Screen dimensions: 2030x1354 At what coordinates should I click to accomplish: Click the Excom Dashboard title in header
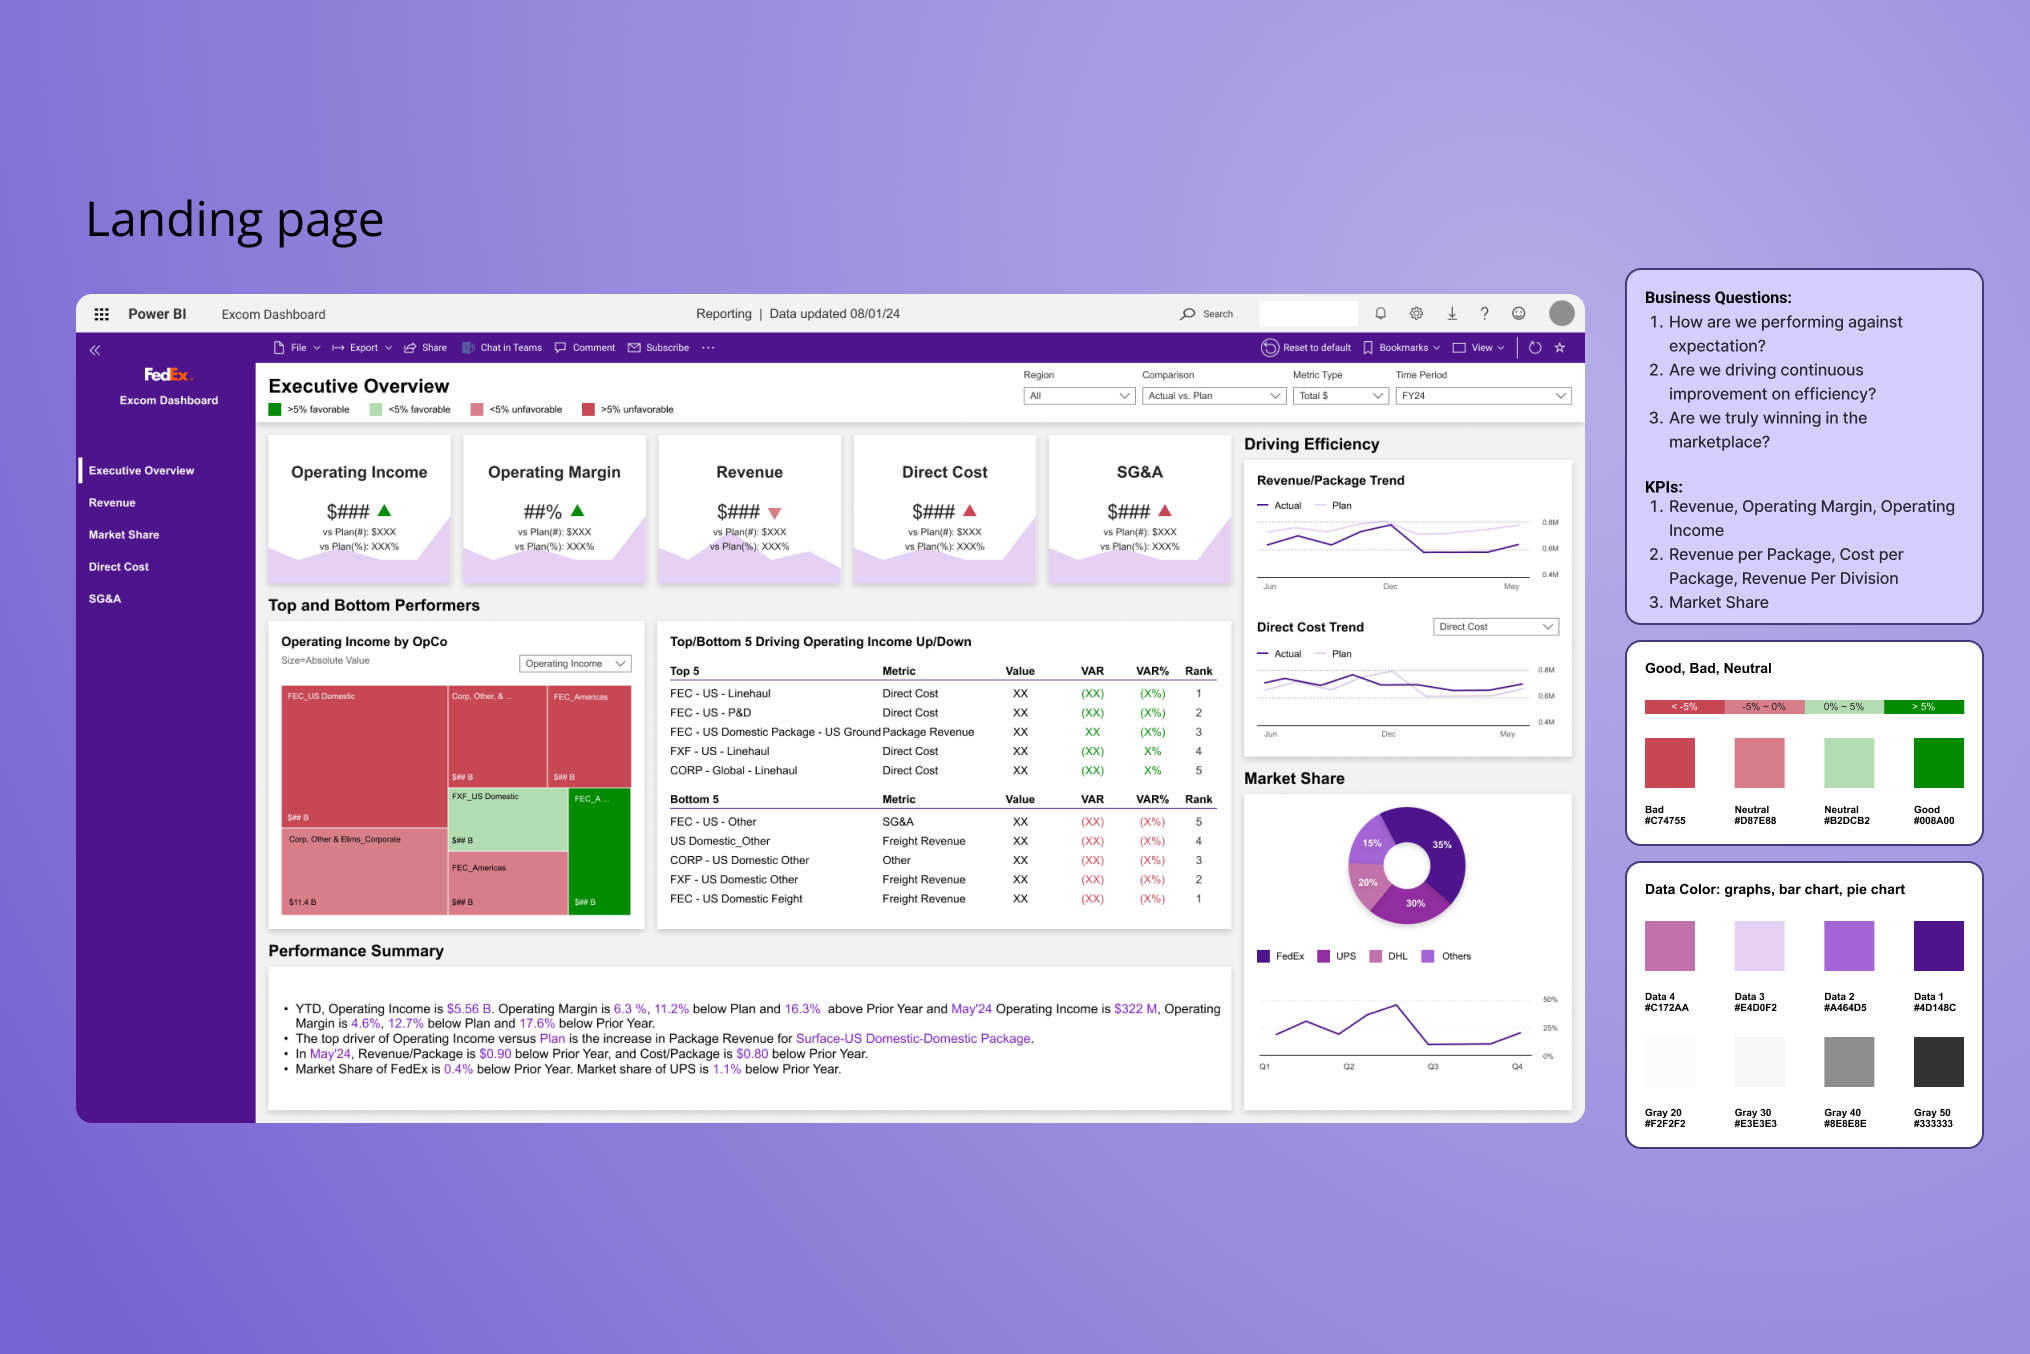click(x=273, y=314)
